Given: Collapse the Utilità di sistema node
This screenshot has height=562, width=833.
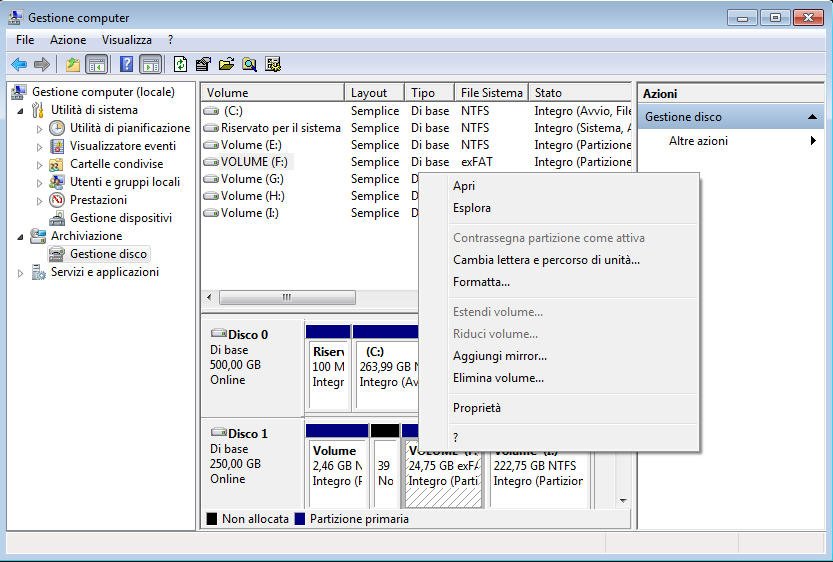Looking at the screenshot, I should pyautogui.click(x=20, y=111).
